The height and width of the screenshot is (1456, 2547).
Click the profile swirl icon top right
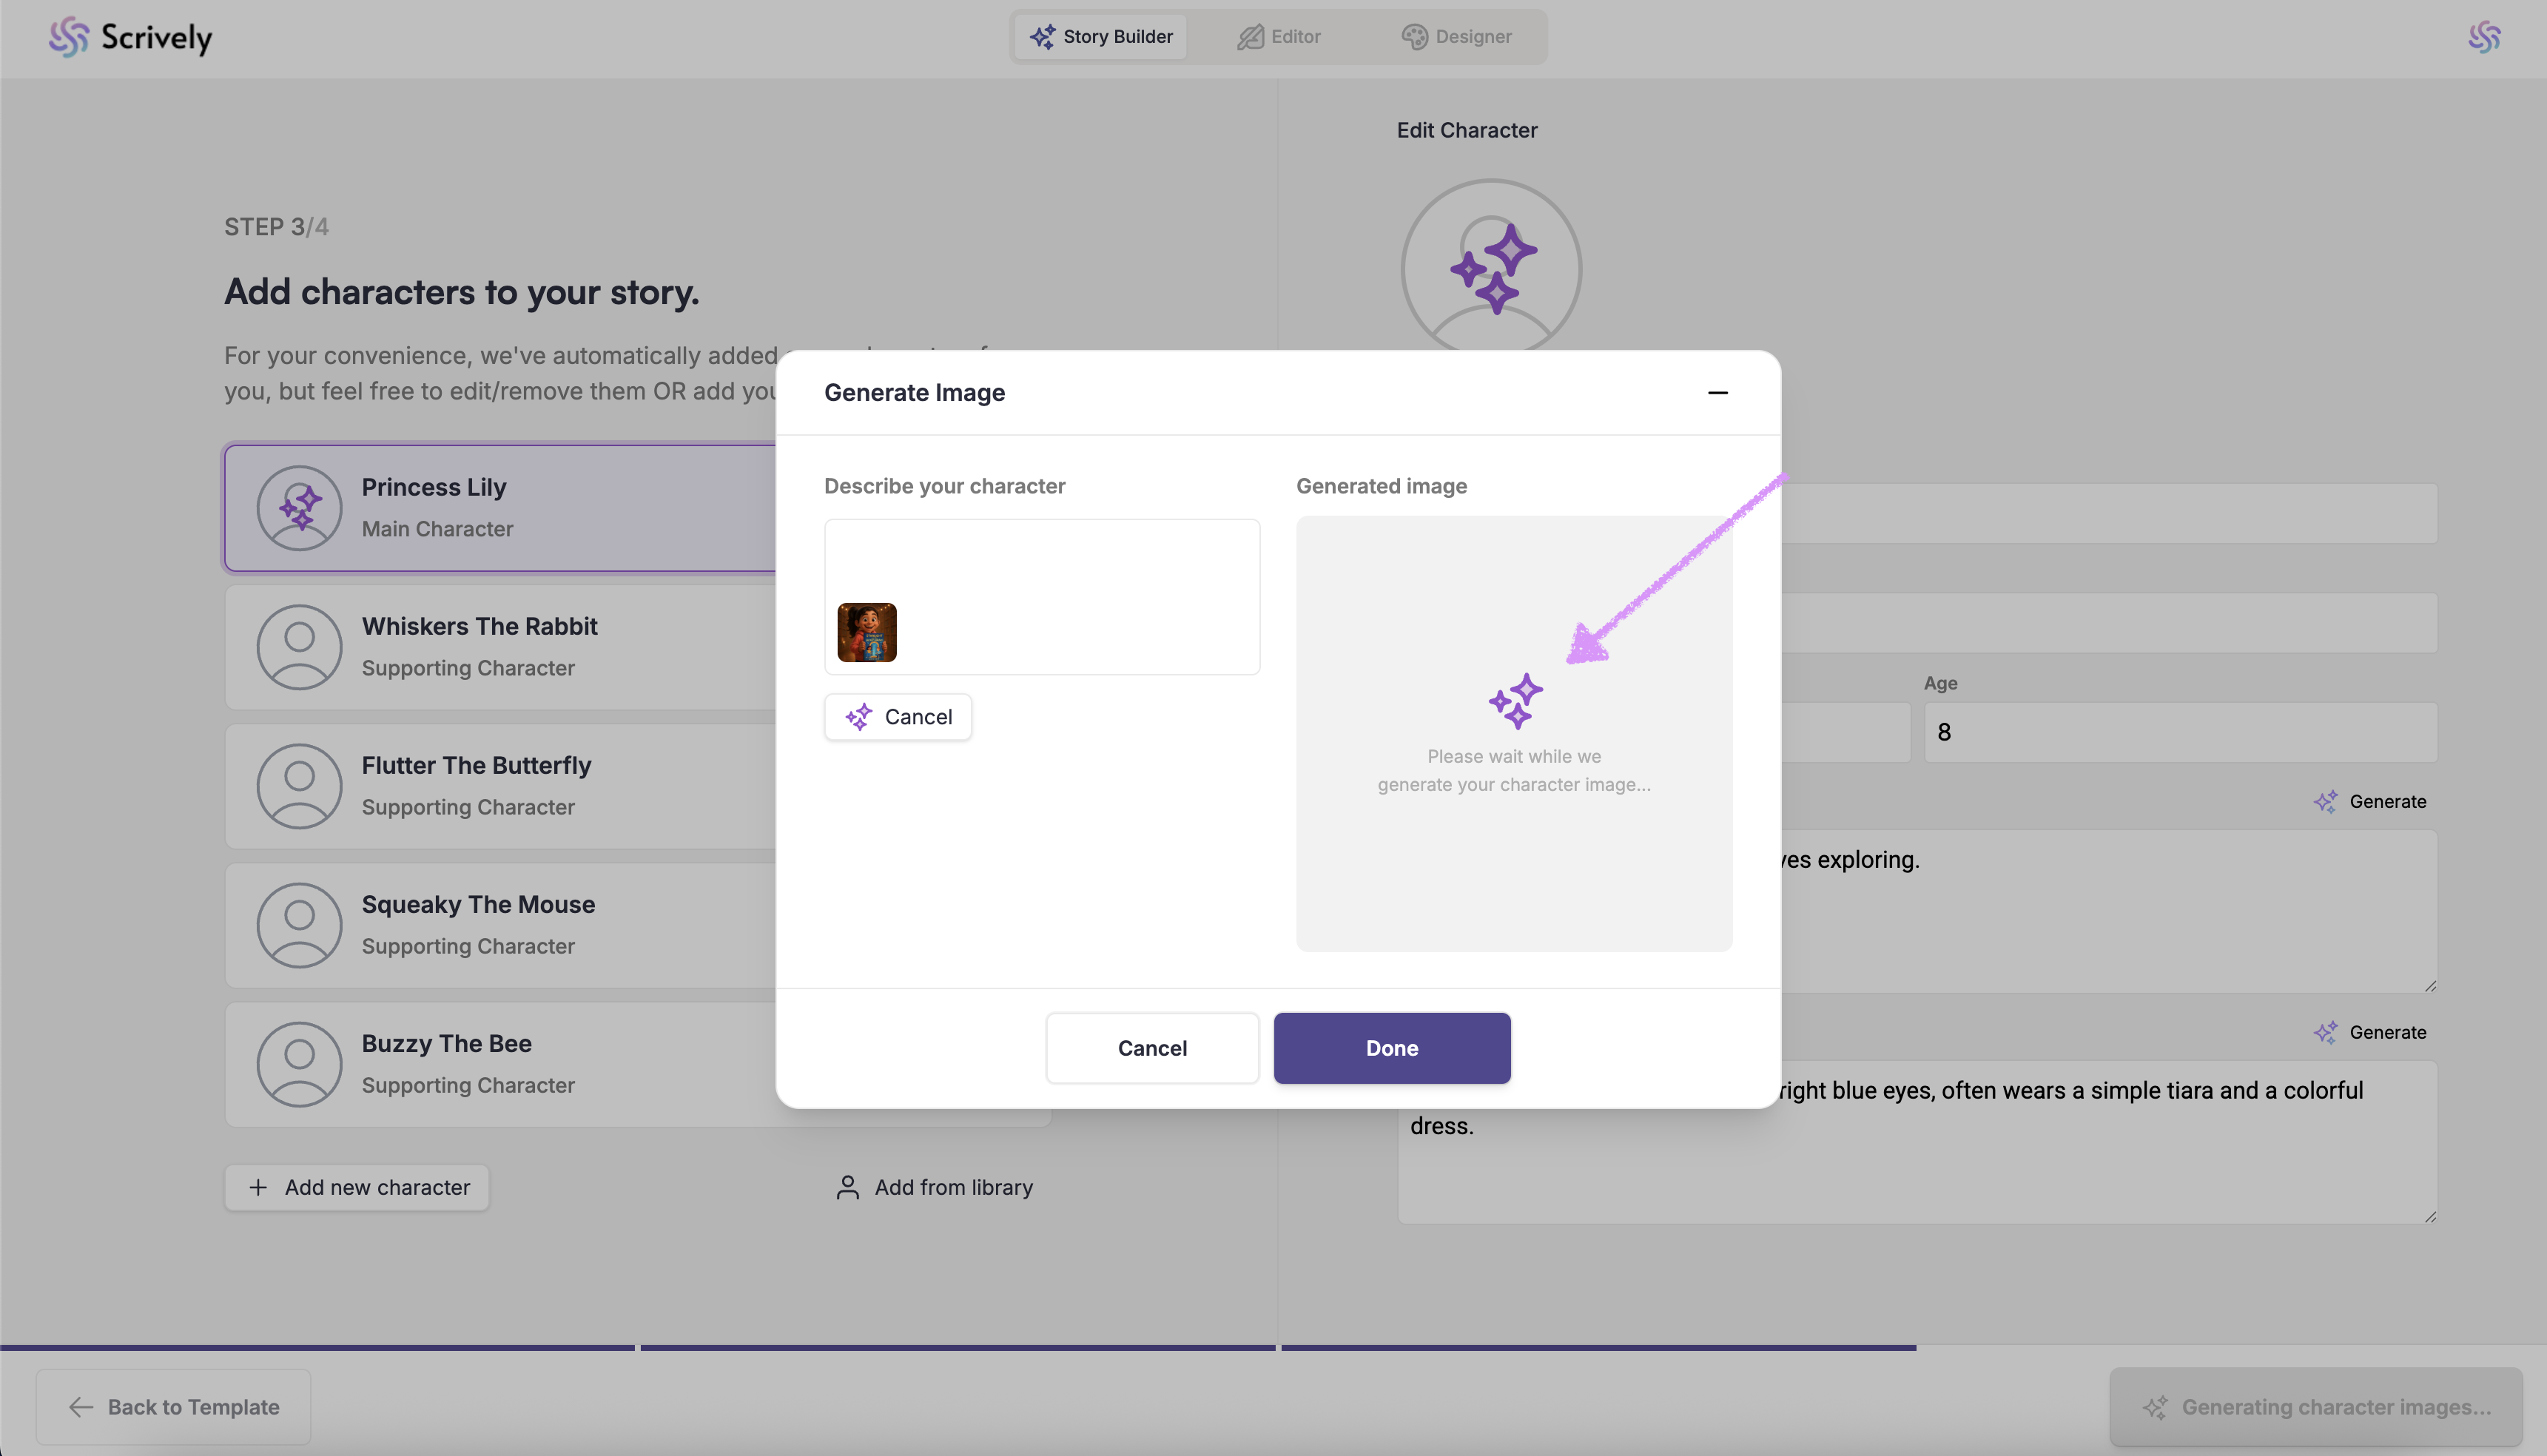[x=2483, y=37]
